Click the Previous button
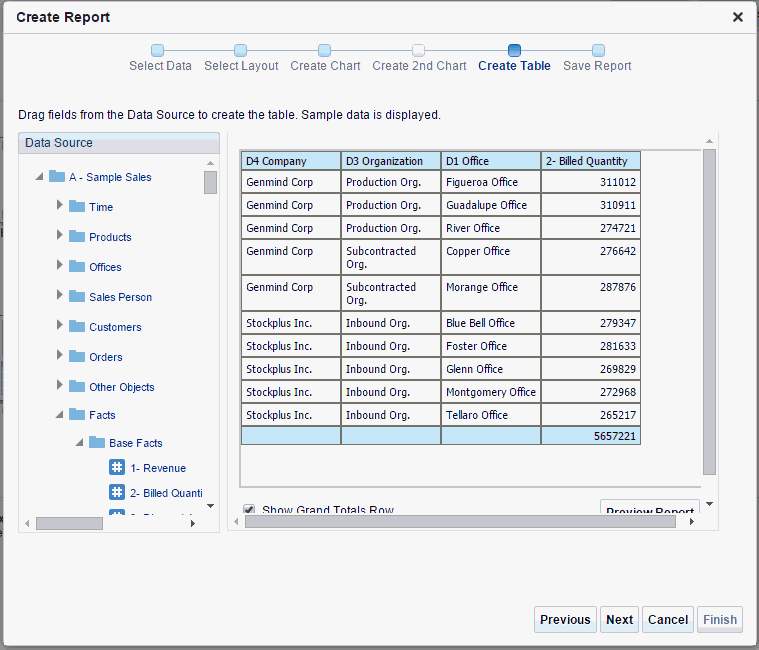Viewport: 759px width, 650px height. point(565,619)
